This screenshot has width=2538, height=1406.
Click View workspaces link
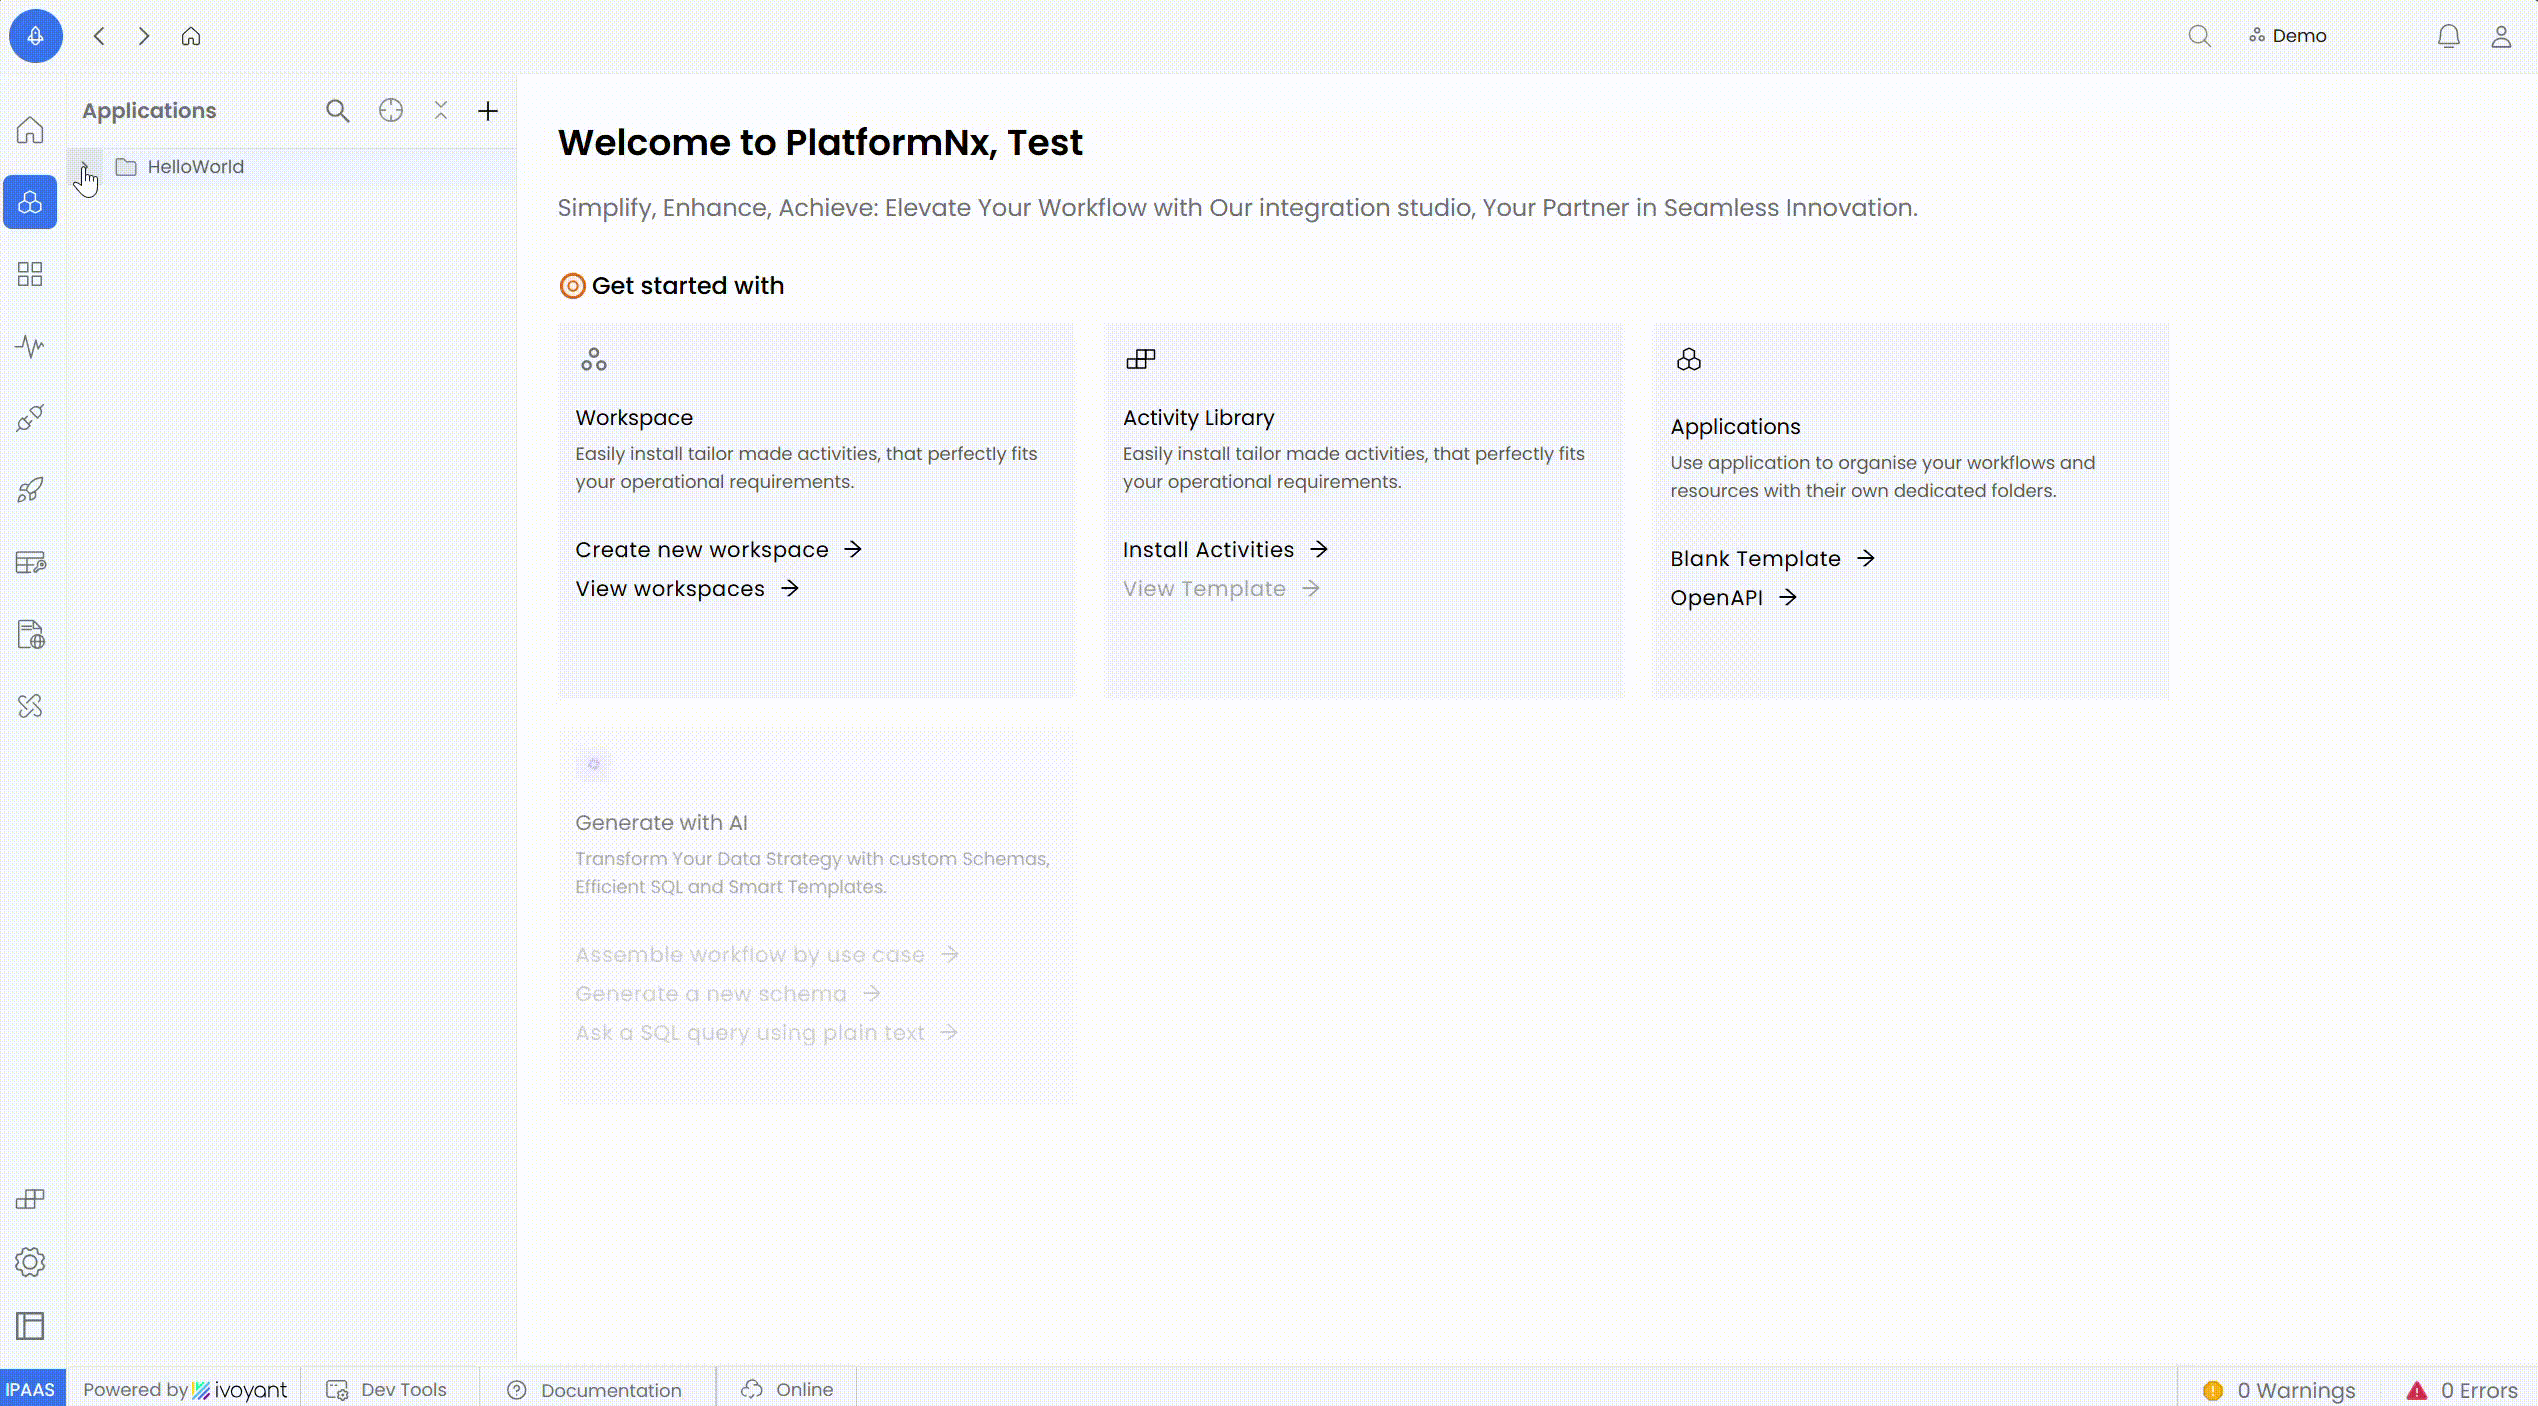[x=687, y=588]
